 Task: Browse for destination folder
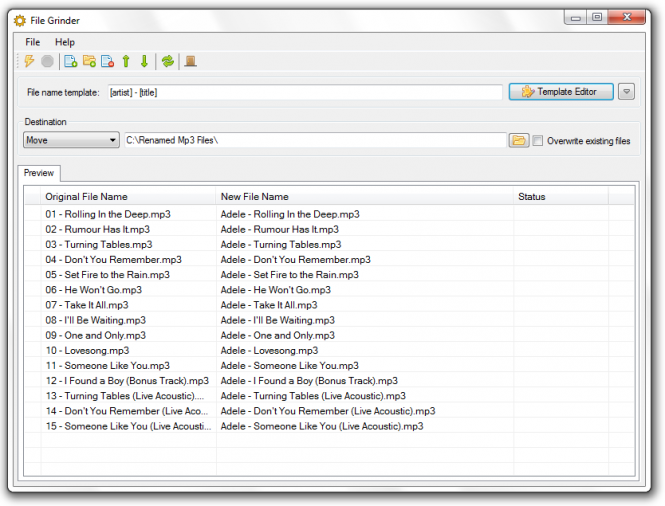tap(518, 141)
